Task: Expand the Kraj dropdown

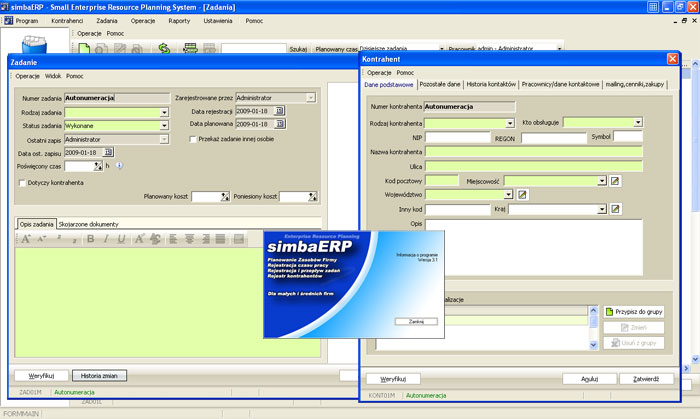Action: click(x=602, y=209)
